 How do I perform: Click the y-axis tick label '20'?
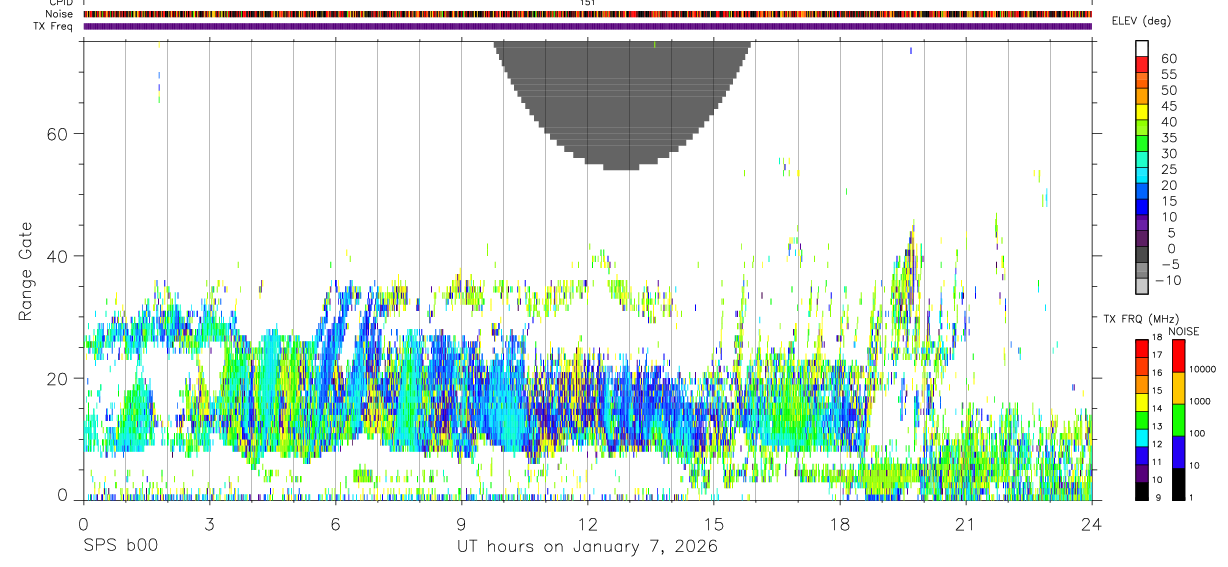(56, 378)
